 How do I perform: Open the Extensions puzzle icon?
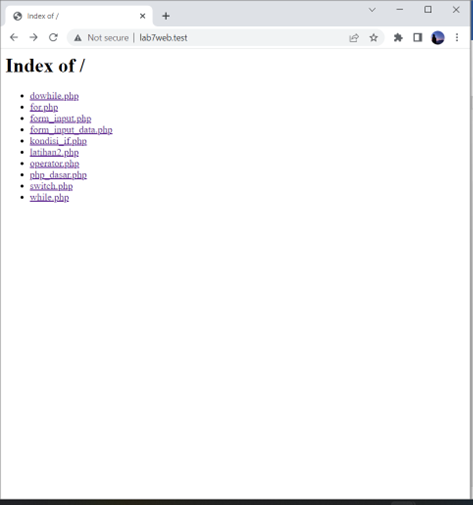pos(398,38)
